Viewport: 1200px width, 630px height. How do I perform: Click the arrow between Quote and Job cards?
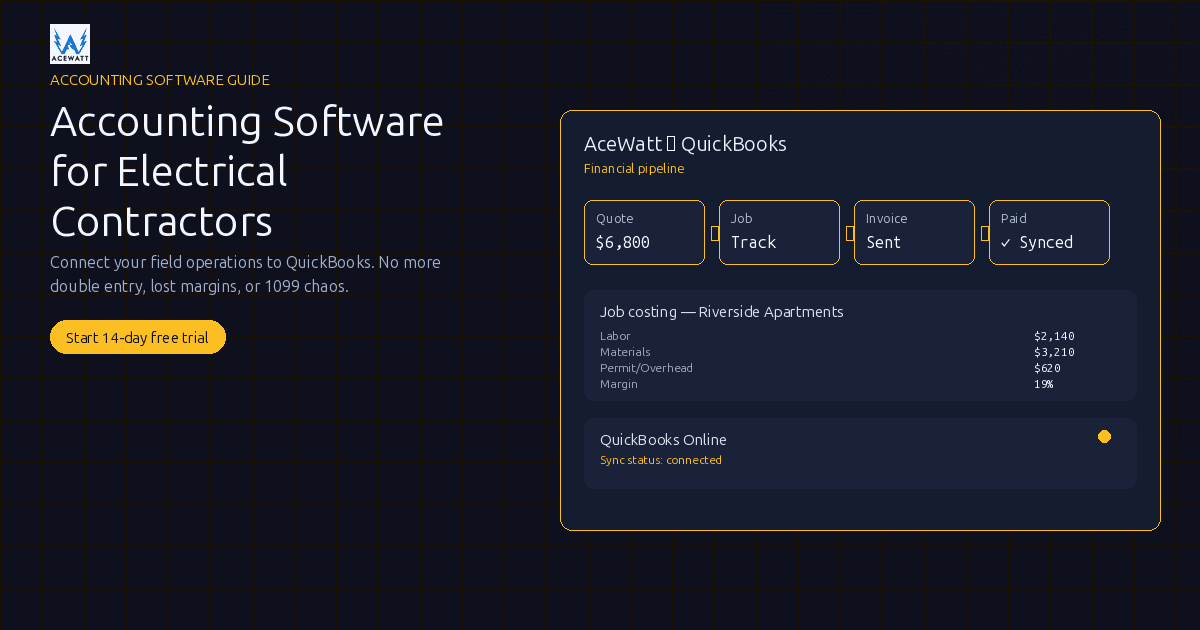(715, 233)
